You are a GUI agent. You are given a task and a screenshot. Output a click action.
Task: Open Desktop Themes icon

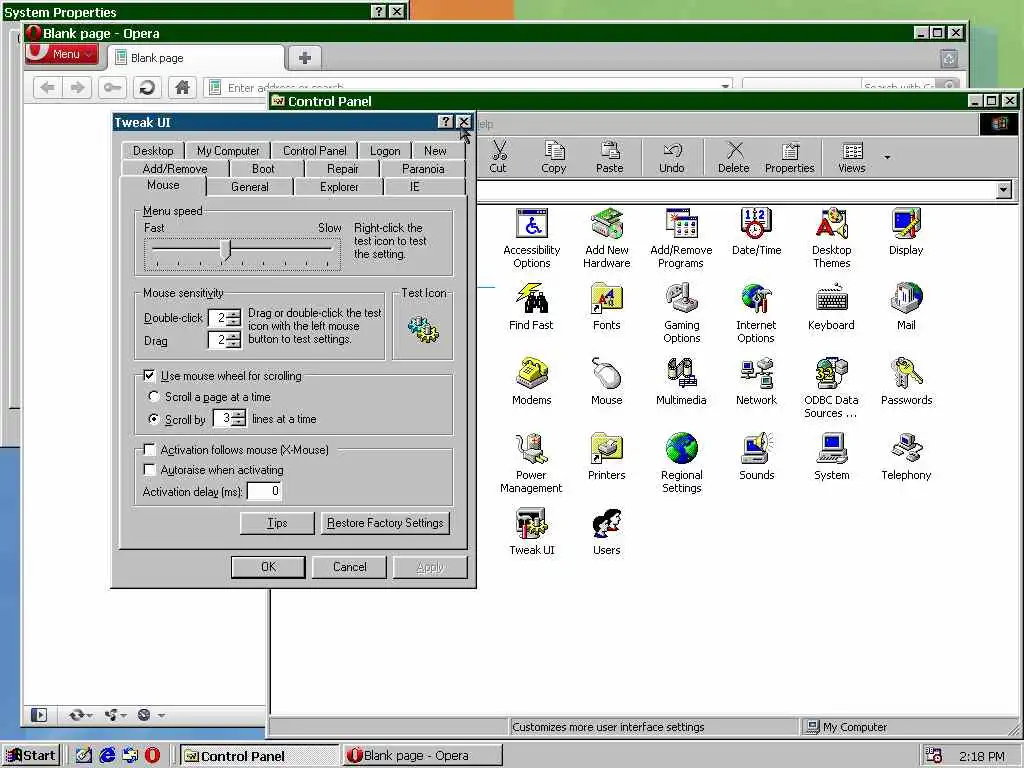[831, 238]
